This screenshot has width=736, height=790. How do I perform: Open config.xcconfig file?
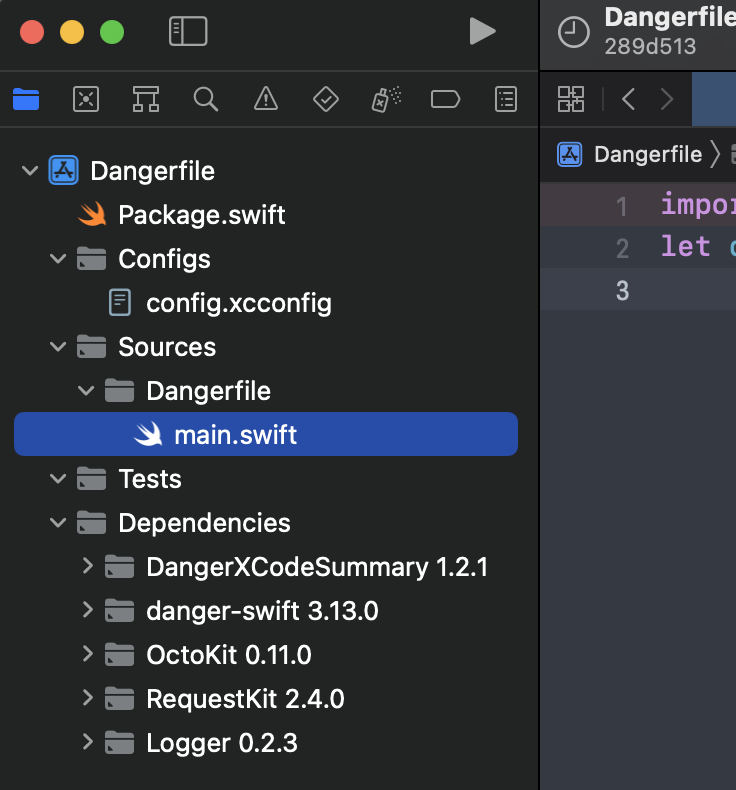click(238, 303)
